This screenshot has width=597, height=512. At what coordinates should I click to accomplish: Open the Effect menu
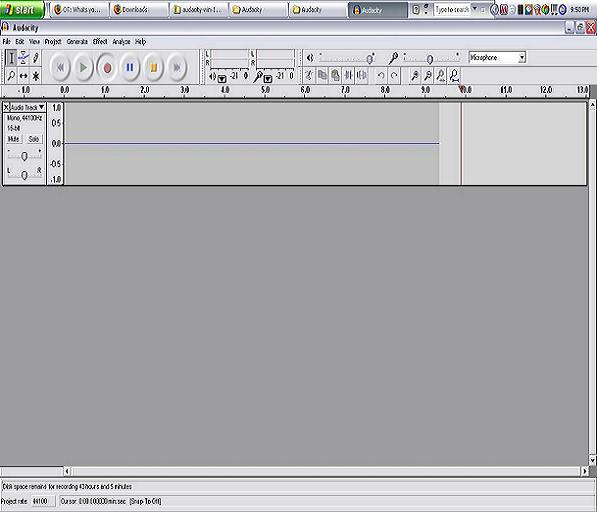point(100,41)
